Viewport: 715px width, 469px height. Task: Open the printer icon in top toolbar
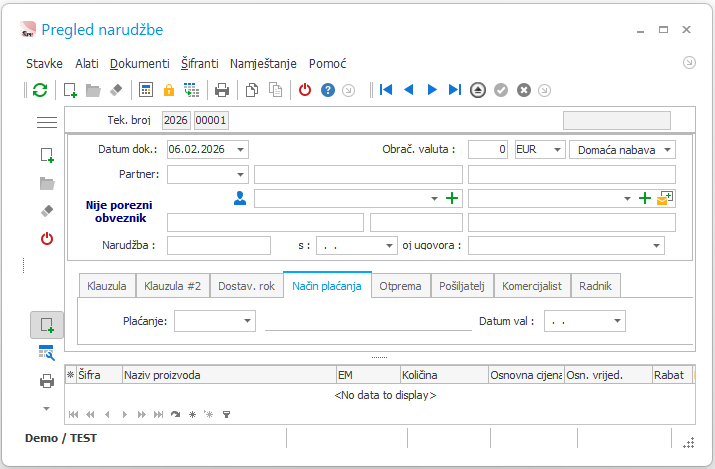click(222, 90)
